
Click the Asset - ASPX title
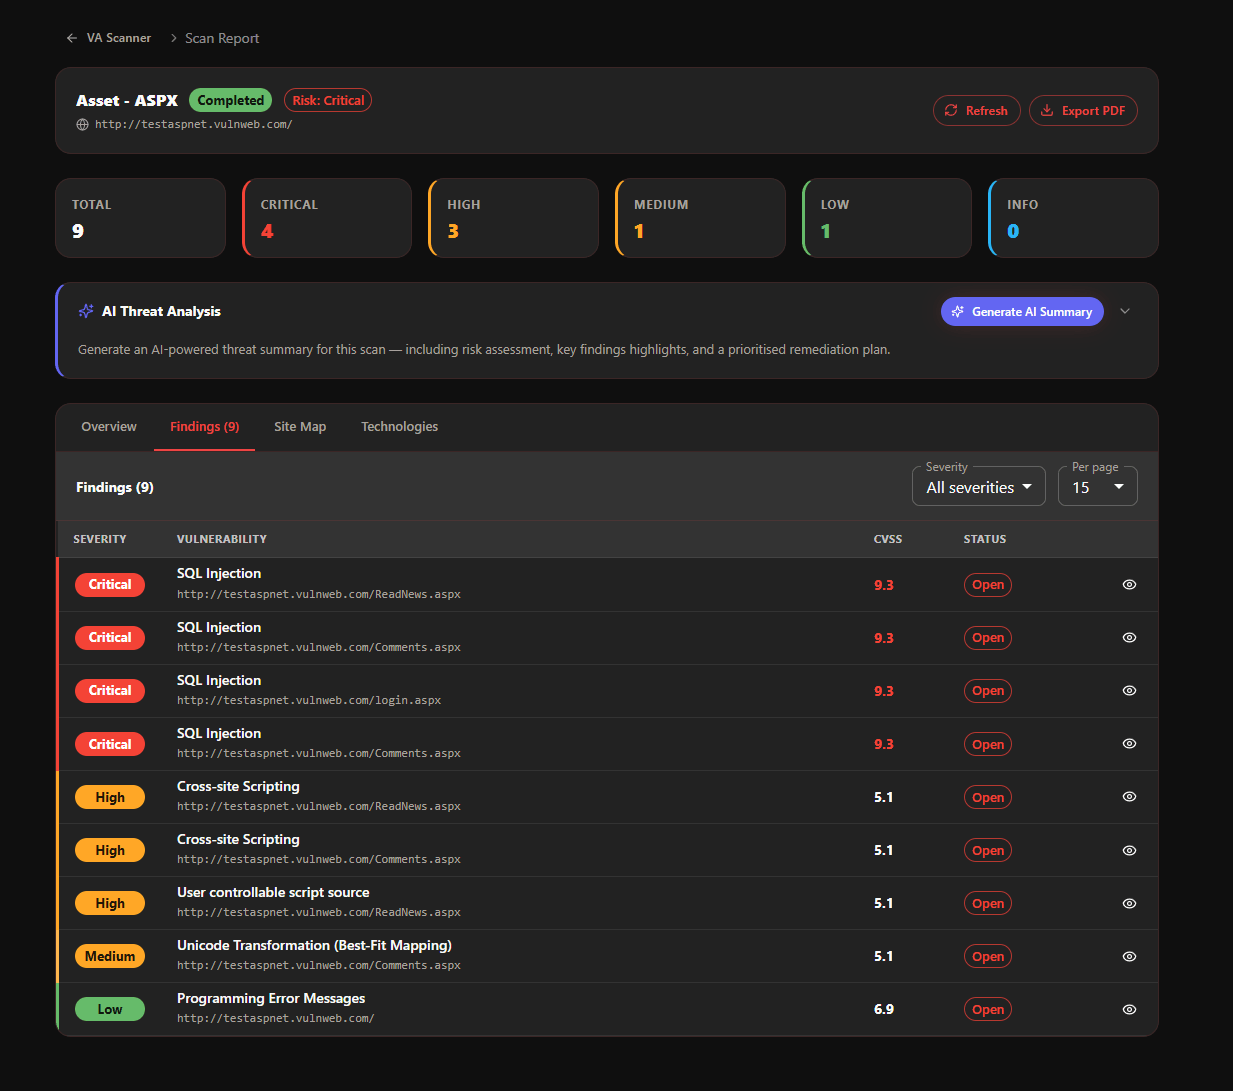pos(127,100)
